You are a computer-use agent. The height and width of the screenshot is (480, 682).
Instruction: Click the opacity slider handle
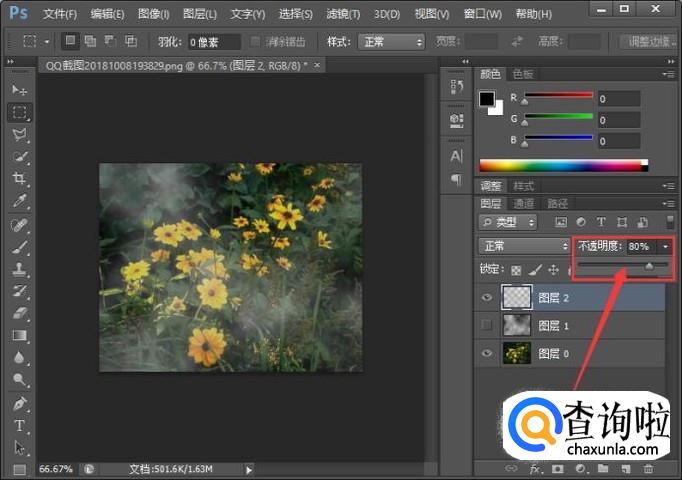coord(649,266)
